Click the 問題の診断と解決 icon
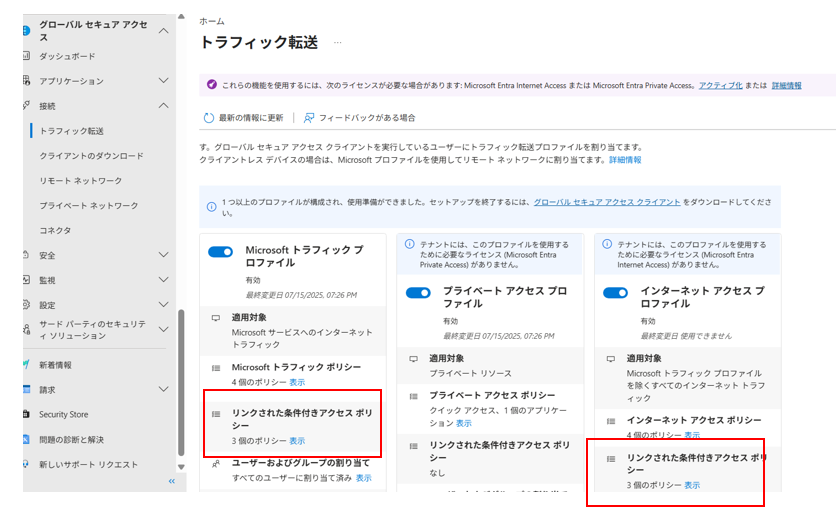836x515 pixels. [x=27, y=439]
